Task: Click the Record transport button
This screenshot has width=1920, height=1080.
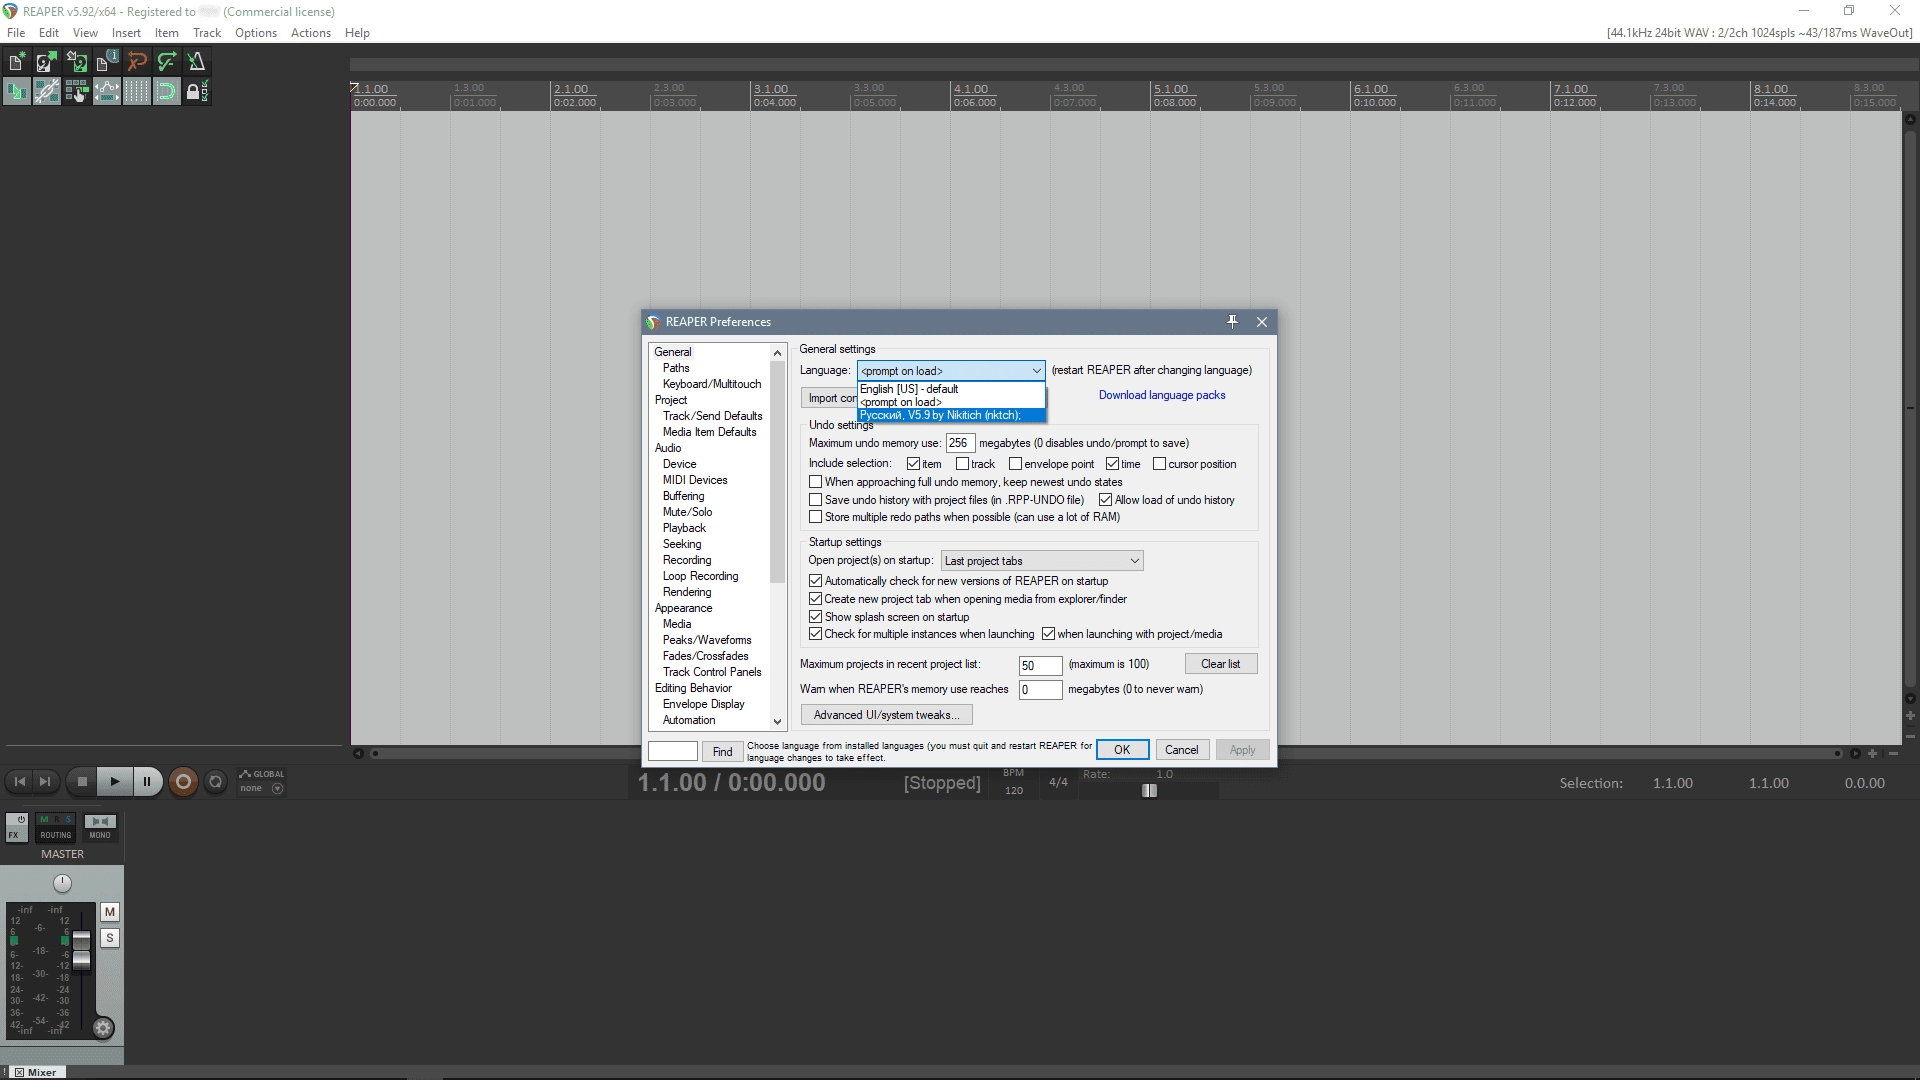Action: point(183,782)
